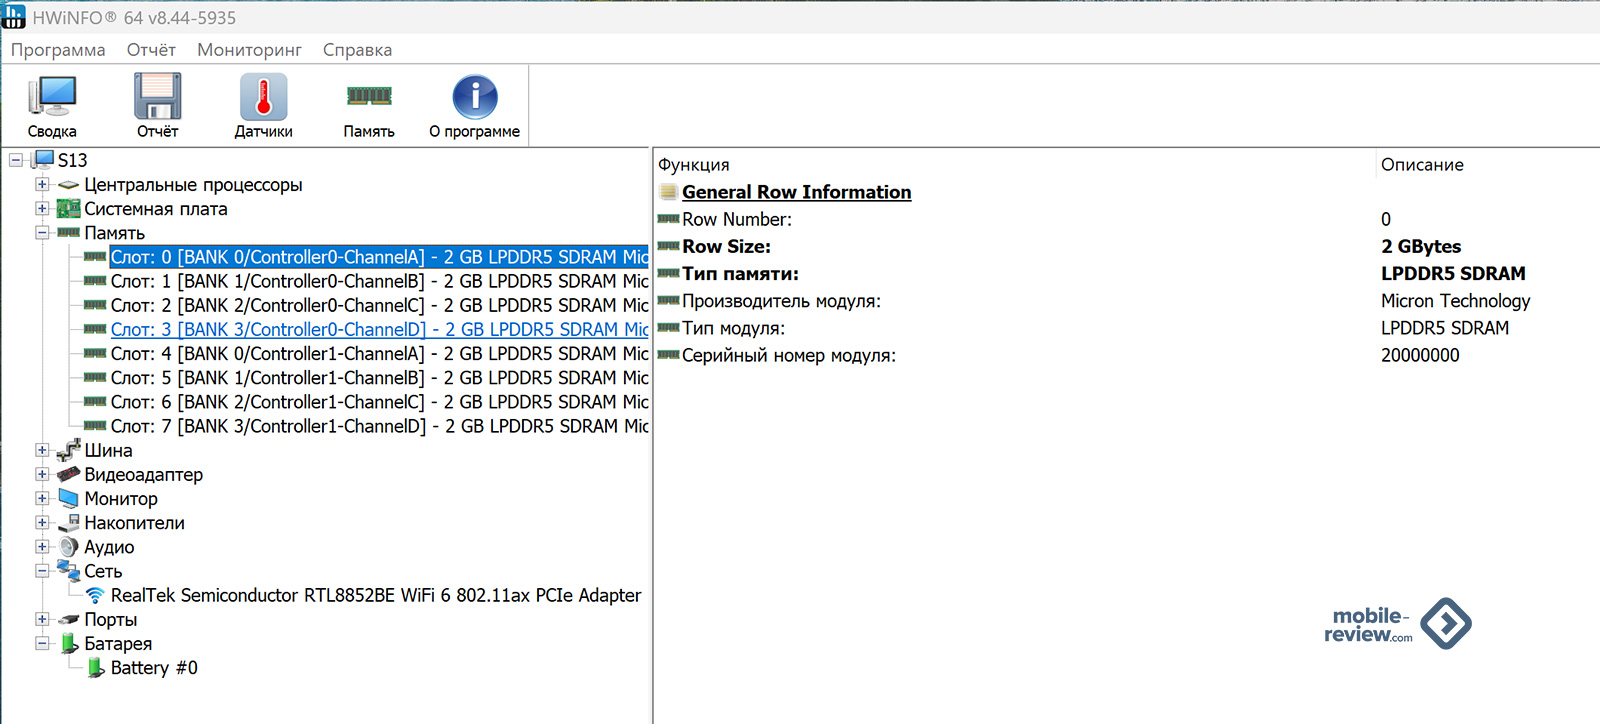
Task: Click the Отчёт floppy disk toolbar icon
Action: (x=157, y=98)
